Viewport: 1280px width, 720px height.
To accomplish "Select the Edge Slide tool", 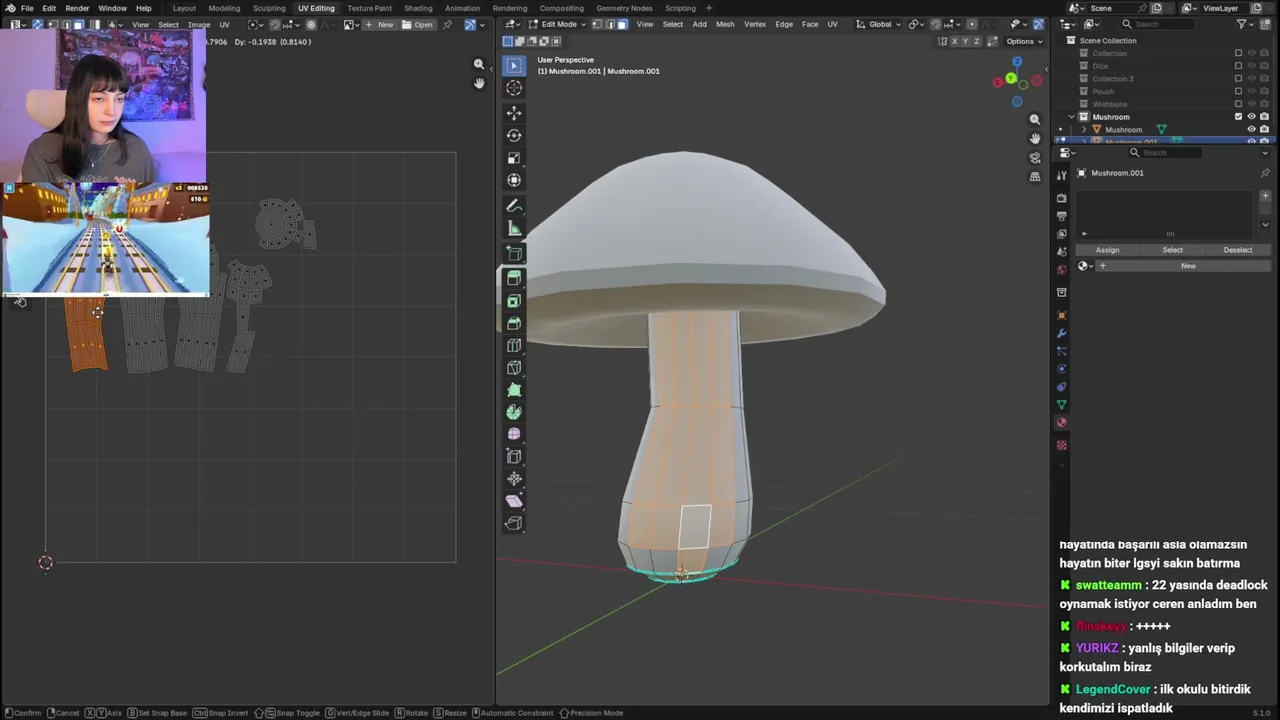I will pos(514,456).
